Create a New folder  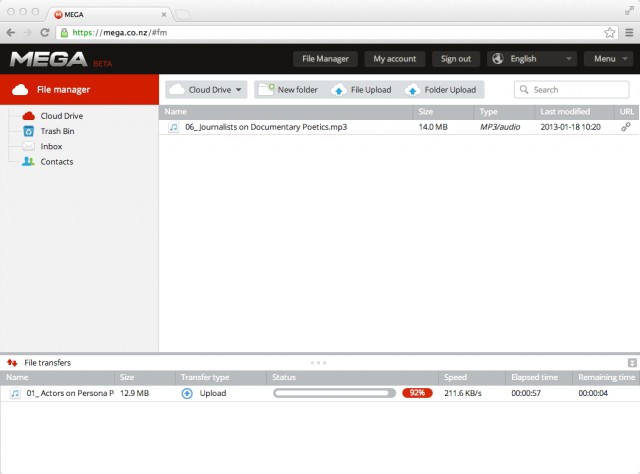point(288,90)
